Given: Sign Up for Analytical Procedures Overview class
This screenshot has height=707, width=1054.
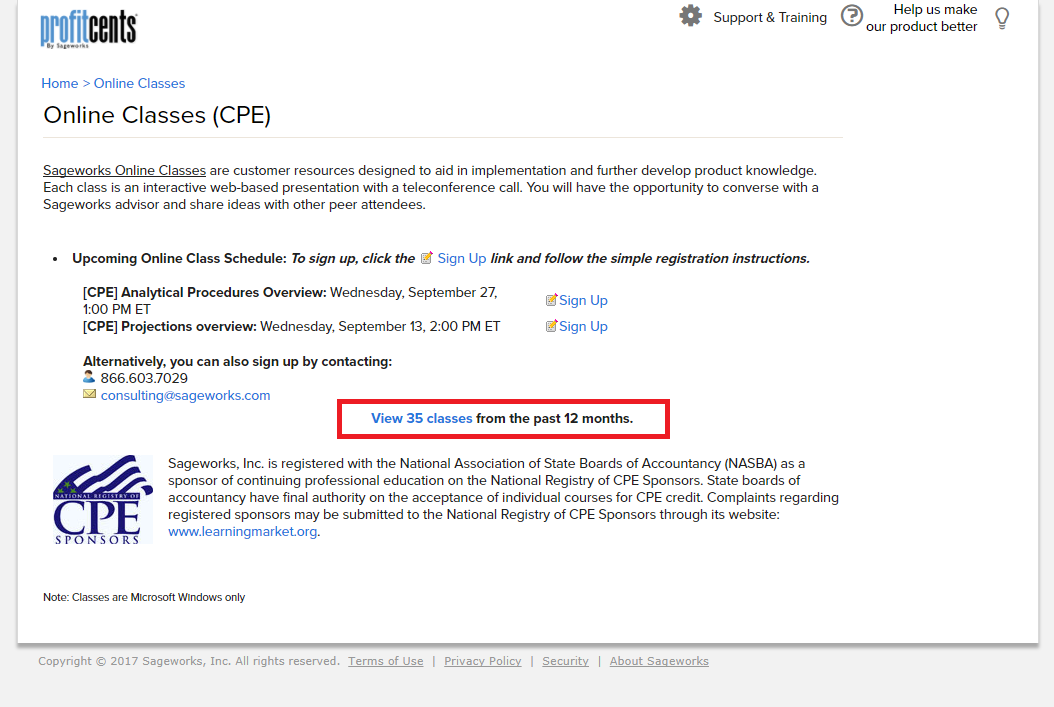Looking at the screenshot, I should [583, 300].
